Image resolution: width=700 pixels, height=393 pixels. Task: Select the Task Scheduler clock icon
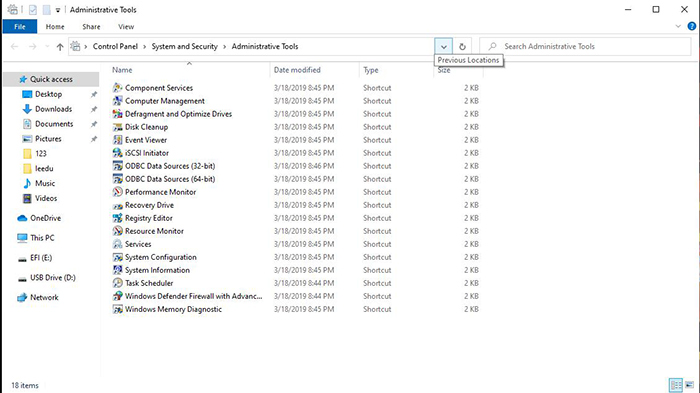tap(117, 283)
